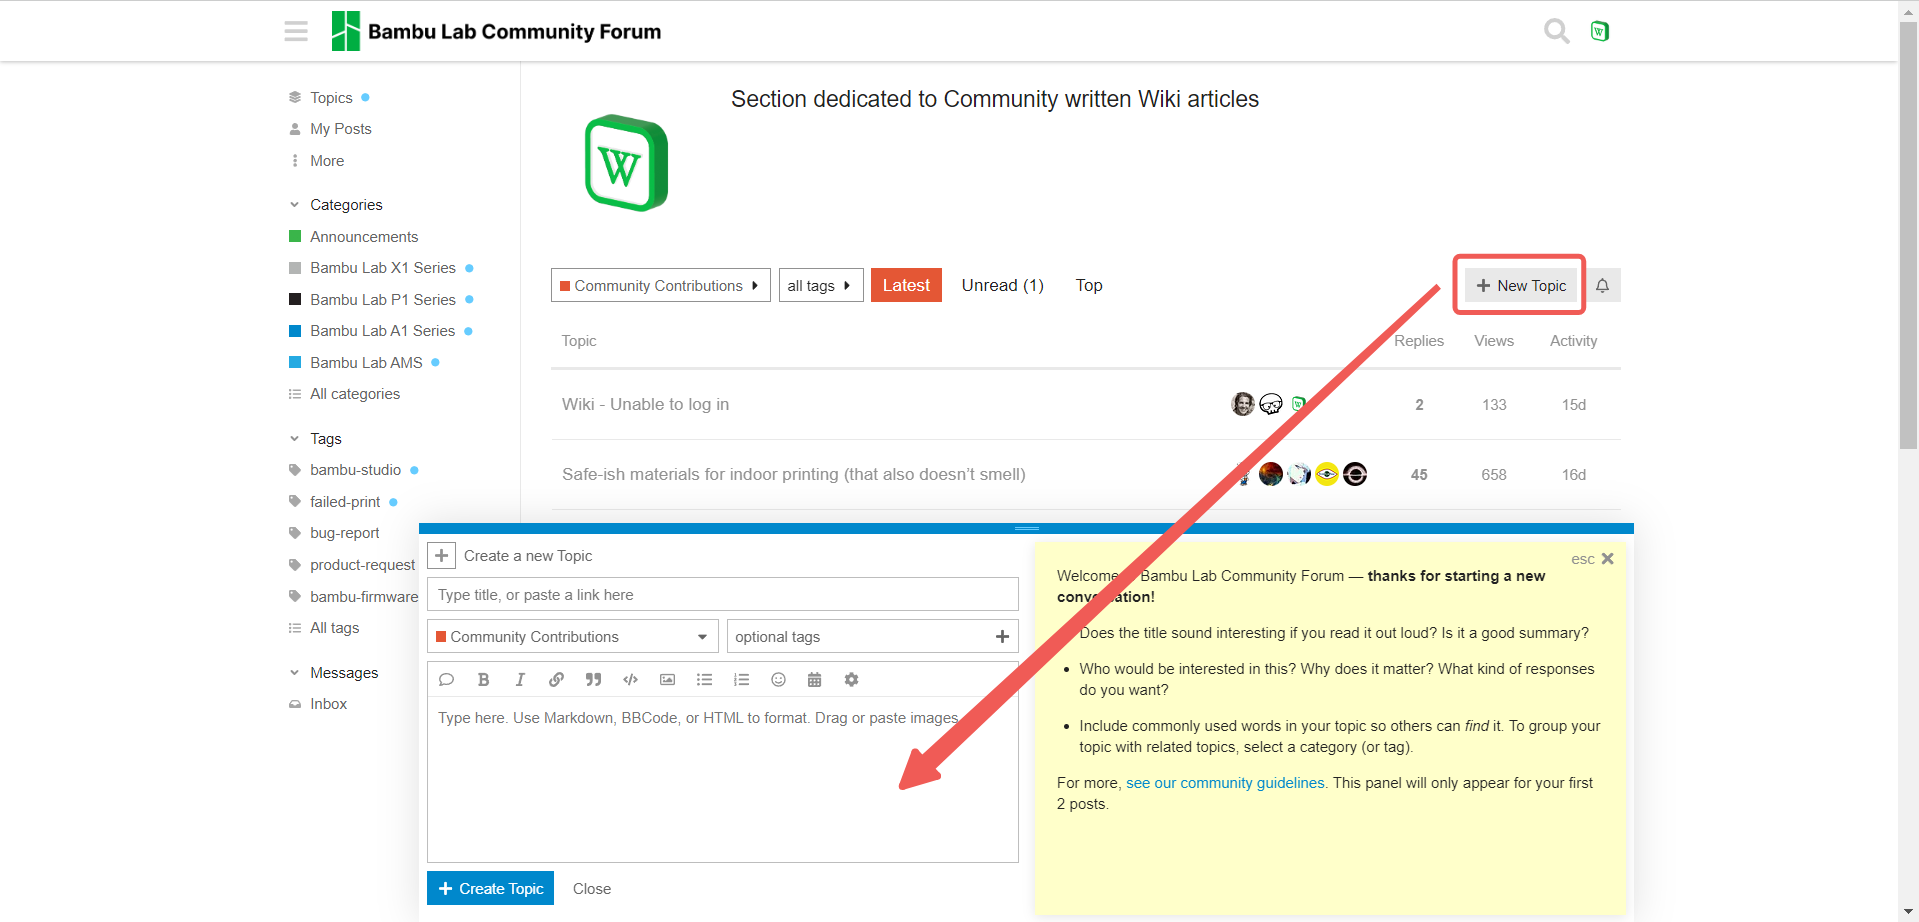Click the Wiki category logo image

626,163
